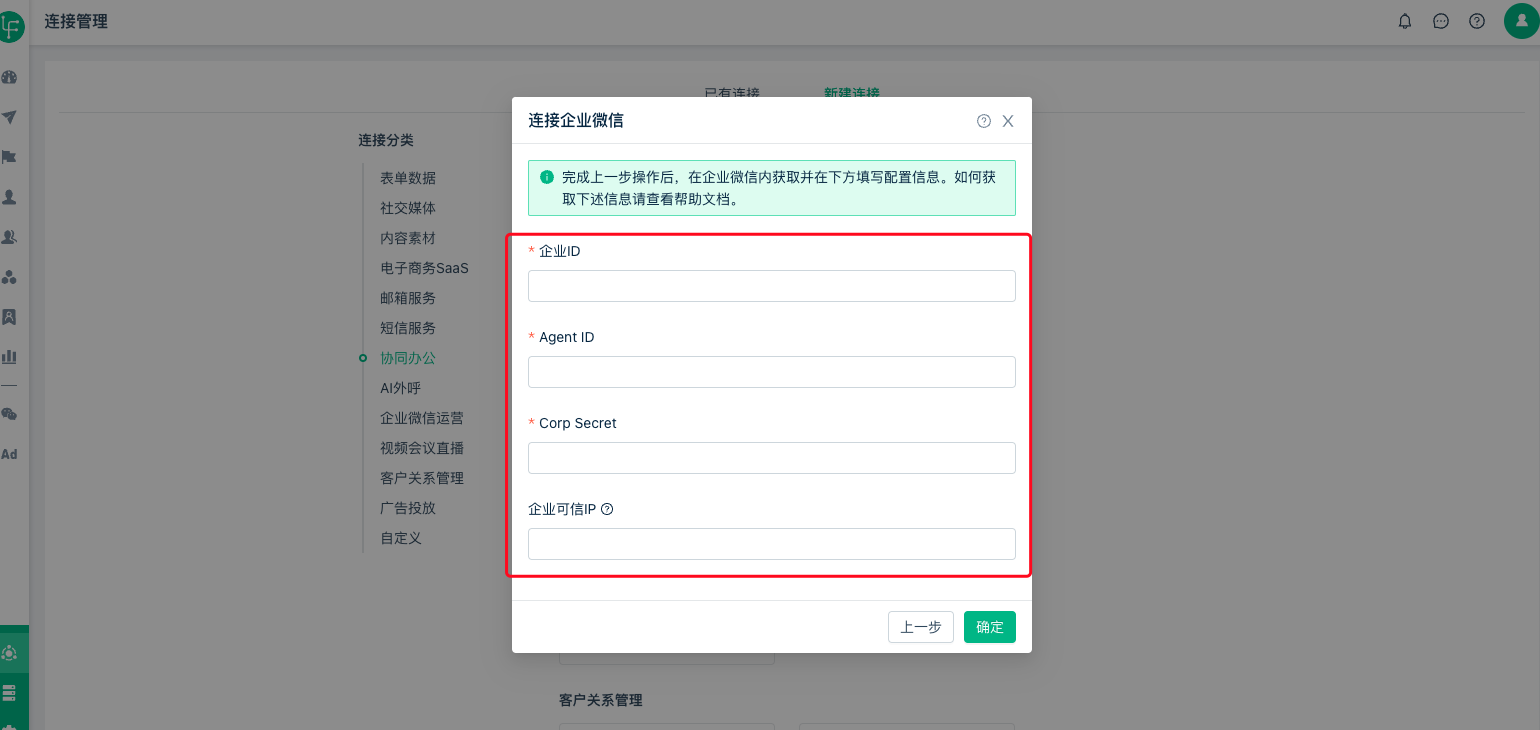Switch to the 已有连接 tab
Viewport: 1540px width, 730px height.
tap(732, 92)
